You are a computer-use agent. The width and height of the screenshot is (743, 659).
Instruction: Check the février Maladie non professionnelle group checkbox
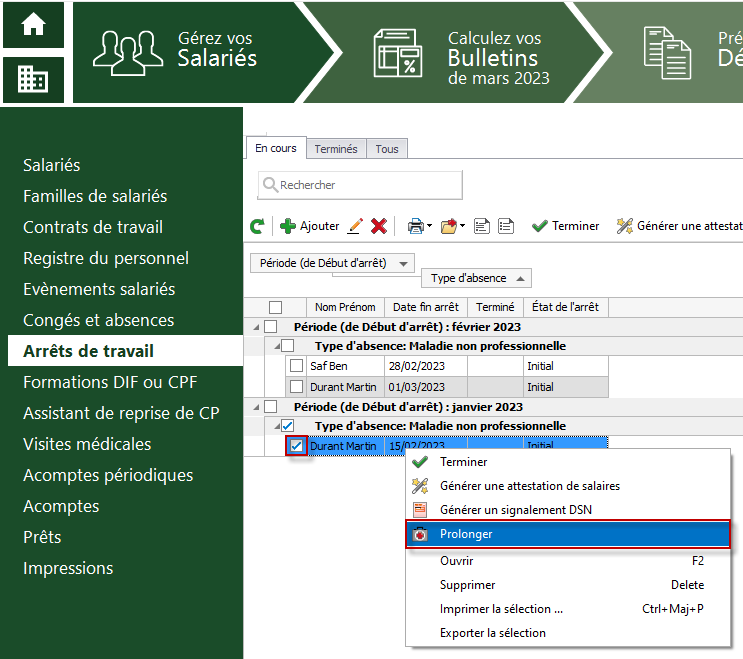click(x=288, y=345)
